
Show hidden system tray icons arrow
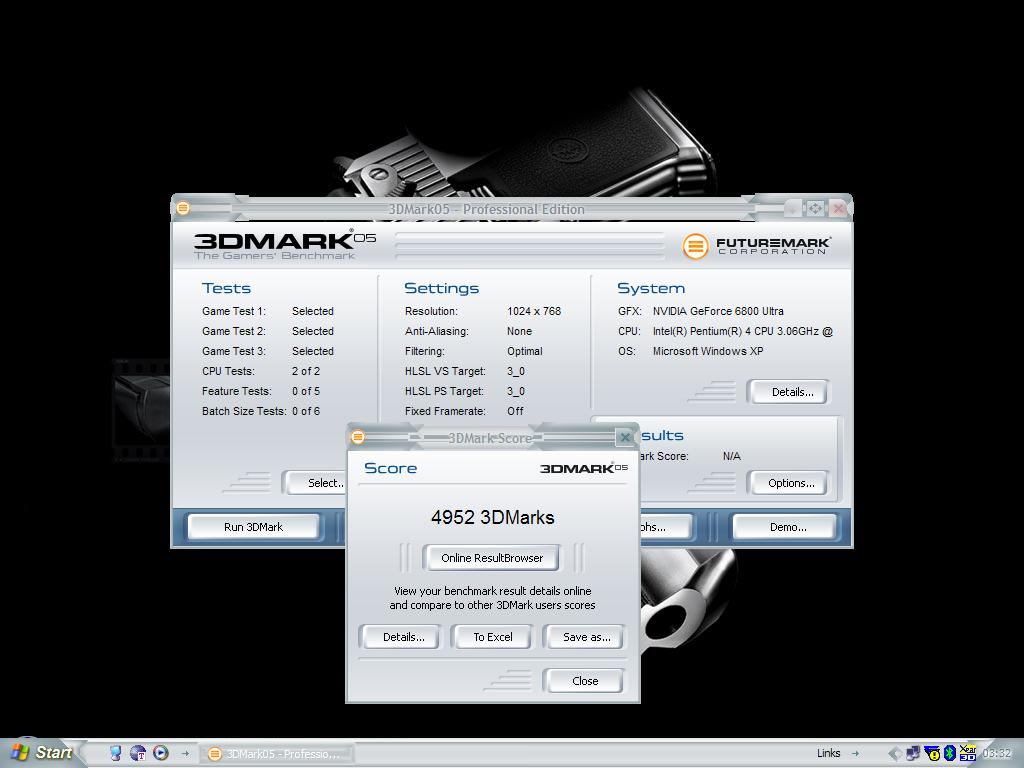pyautogui.click(x=895, y=754)
